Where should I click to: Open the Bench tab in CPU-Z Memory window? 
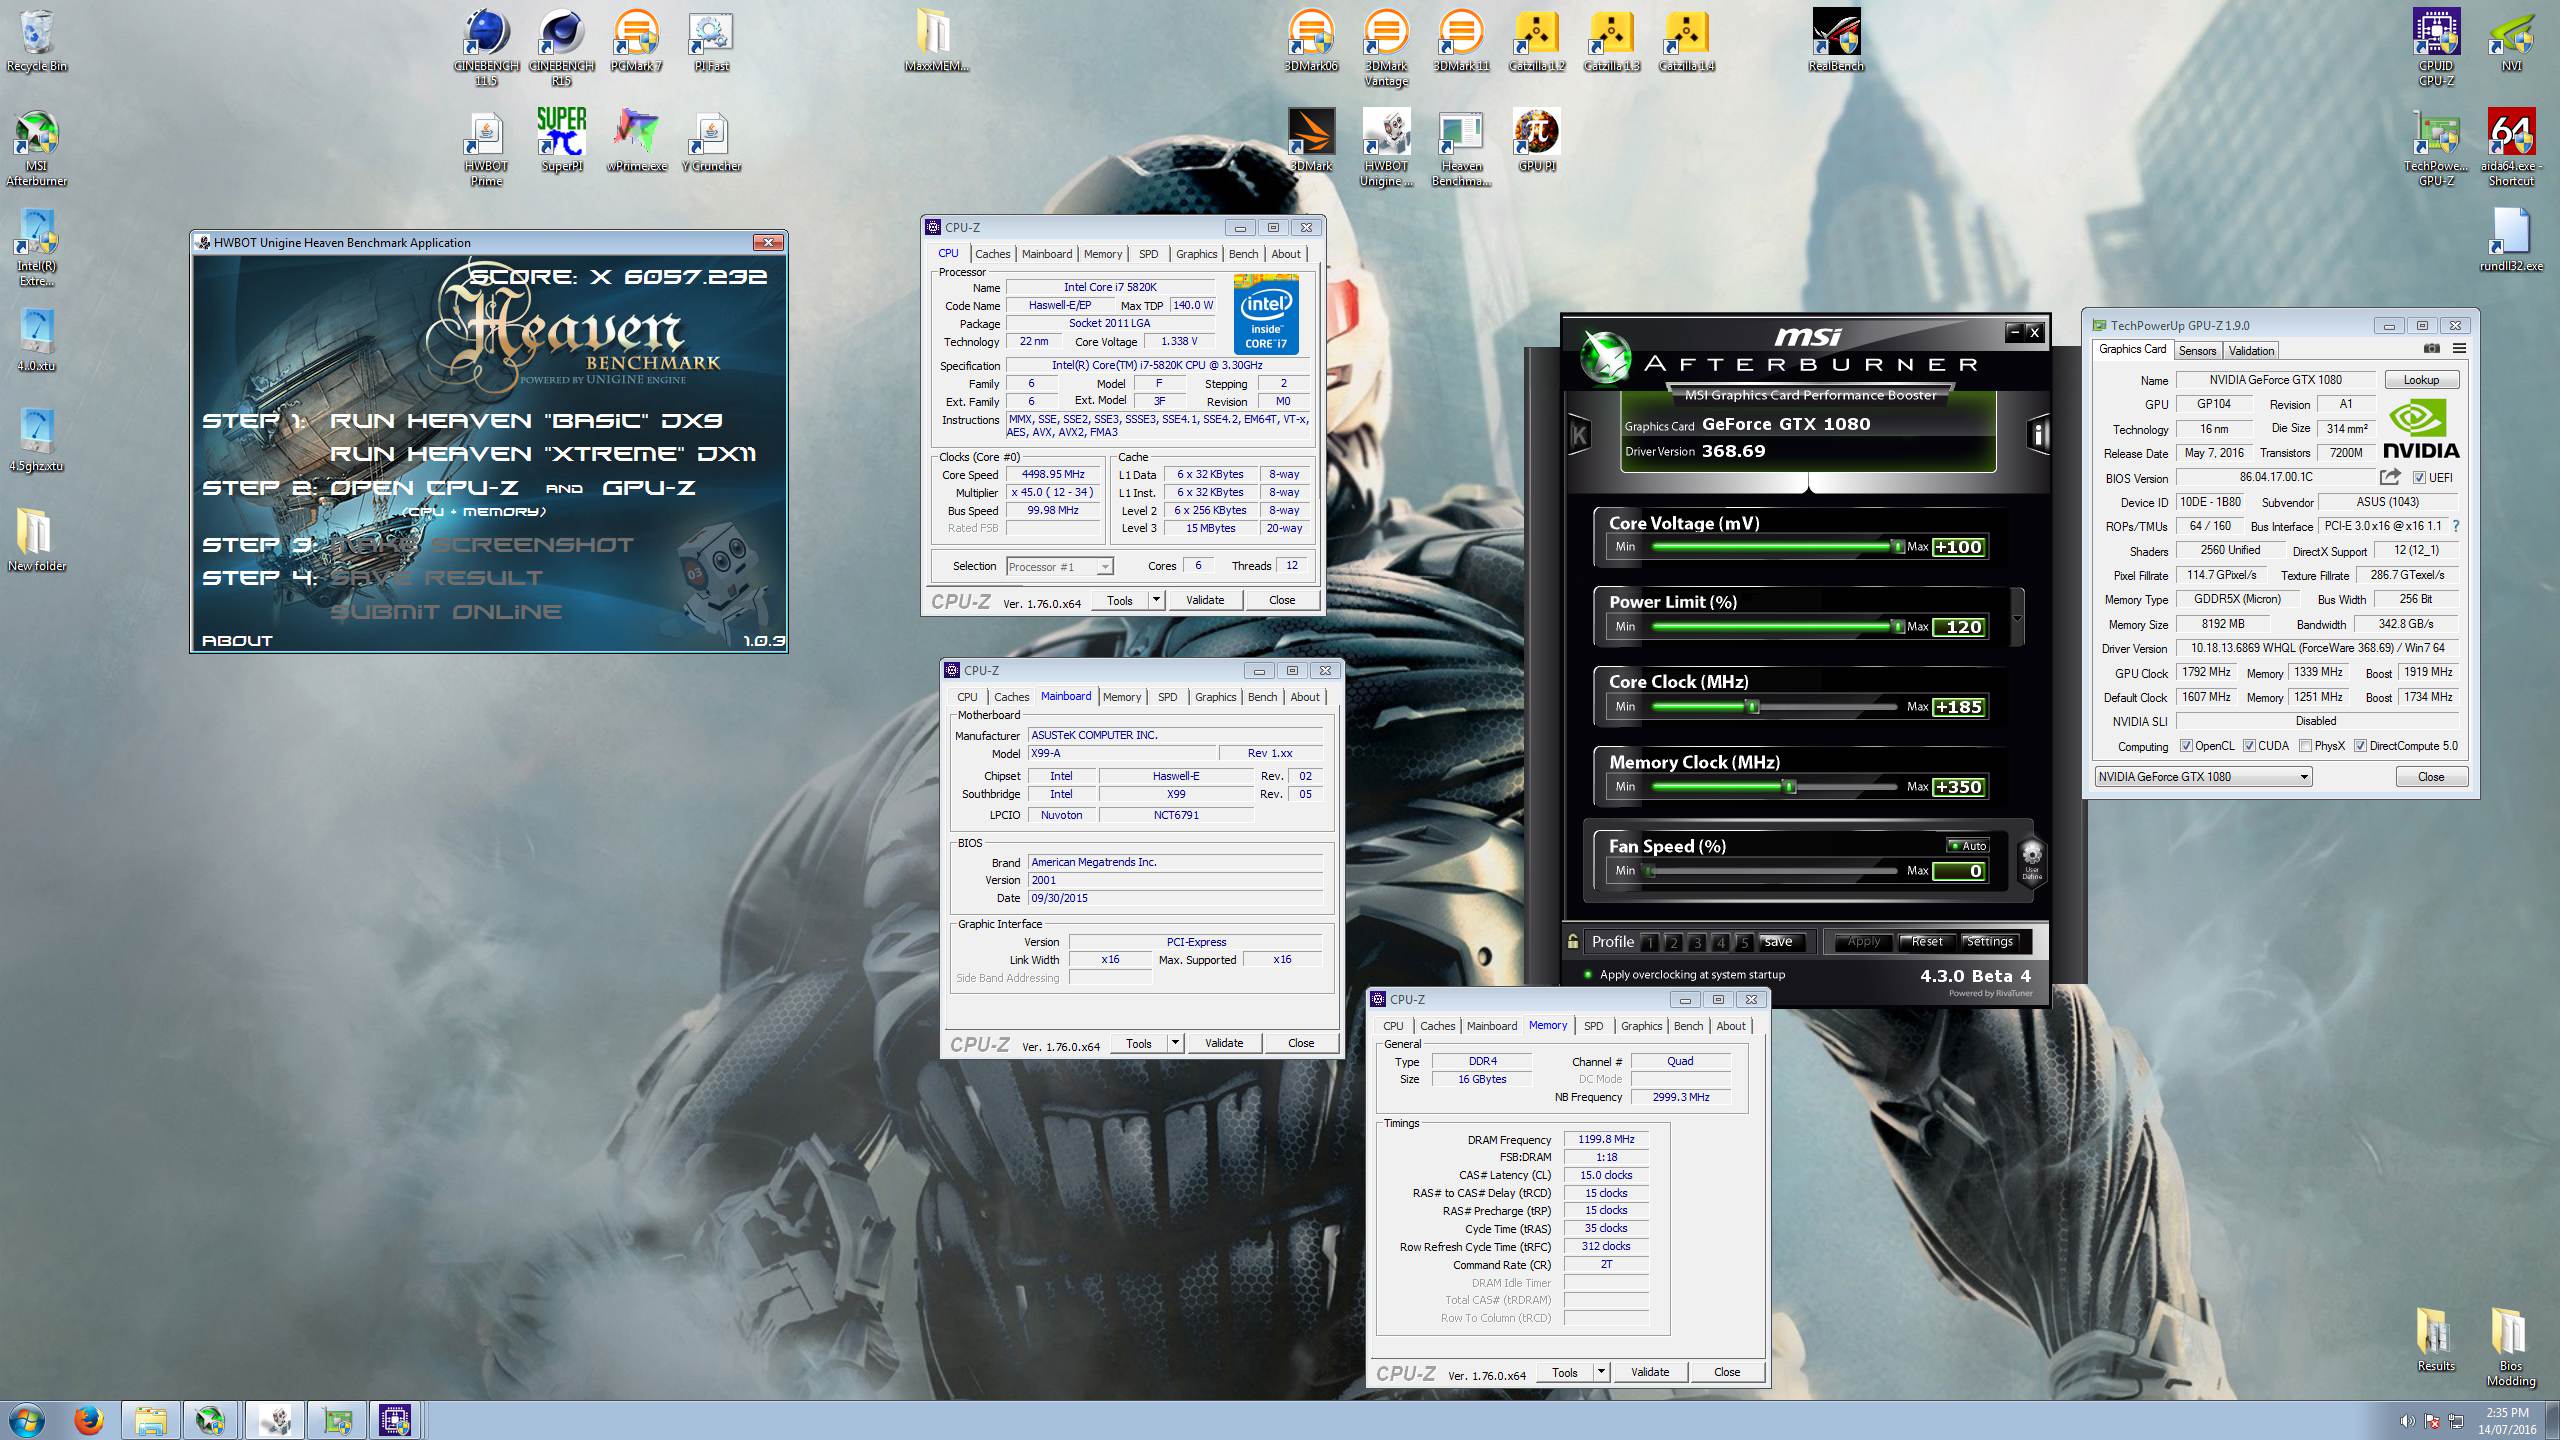[1688, 1026]
